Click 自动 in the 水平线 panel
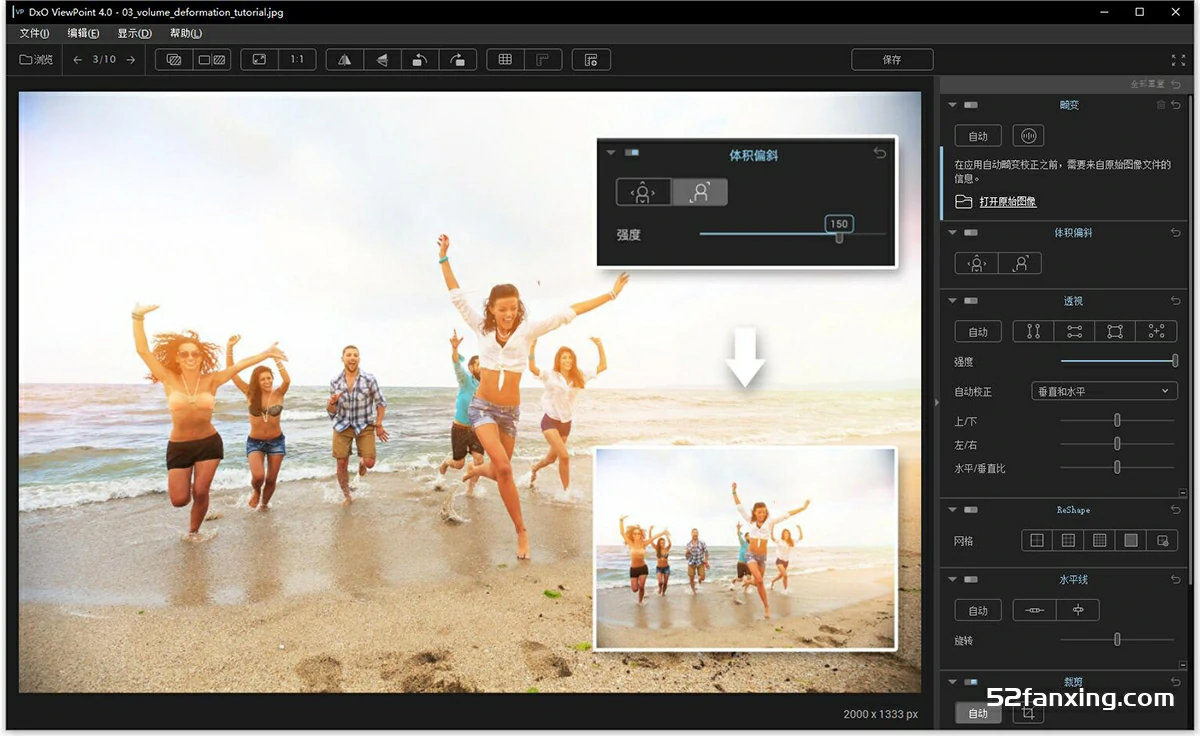 [x=978, y=610]
